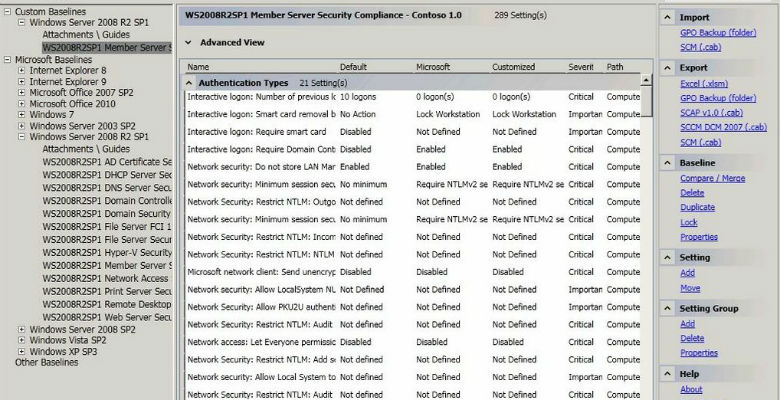Collapse the Baseline actions section
This screenshot has height=400, width=780.
[x=668, y=163]
